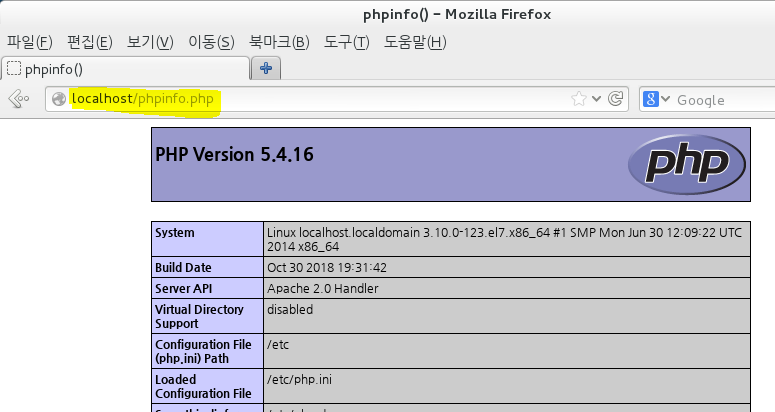
Task: Open the 도구(T) menu
Action: point(346,42)
